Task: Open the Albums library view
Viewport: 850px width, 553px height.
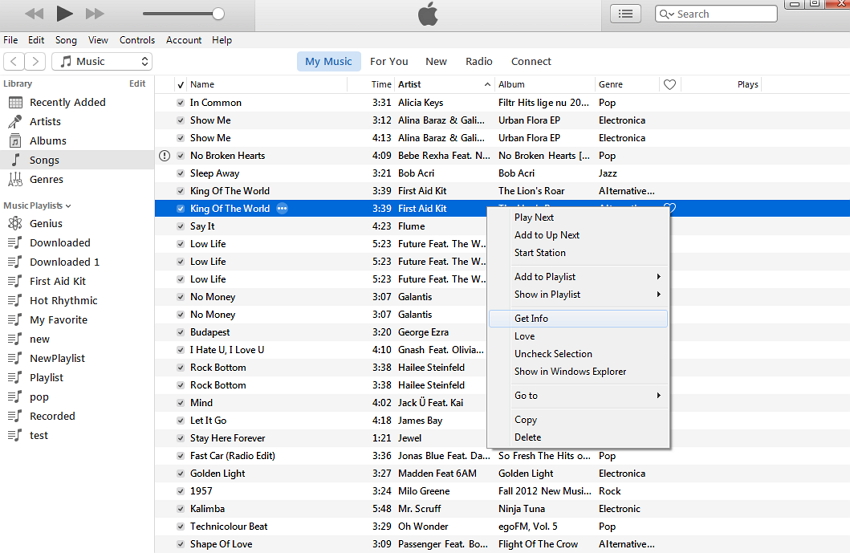Action: click(48, 141)
